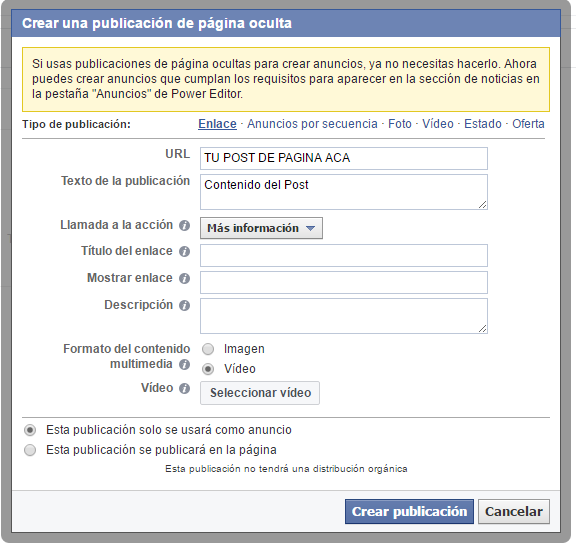The height and width of the screenshot is (548, 576).
Task: Click the Cancelar button
Action: click(x=514, y=511)
